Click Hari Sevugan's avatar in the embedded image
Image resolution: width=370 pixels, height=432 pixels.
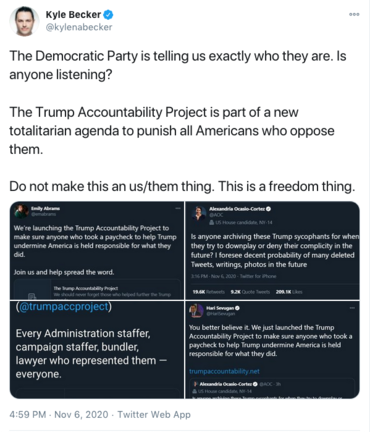(196, 311)
